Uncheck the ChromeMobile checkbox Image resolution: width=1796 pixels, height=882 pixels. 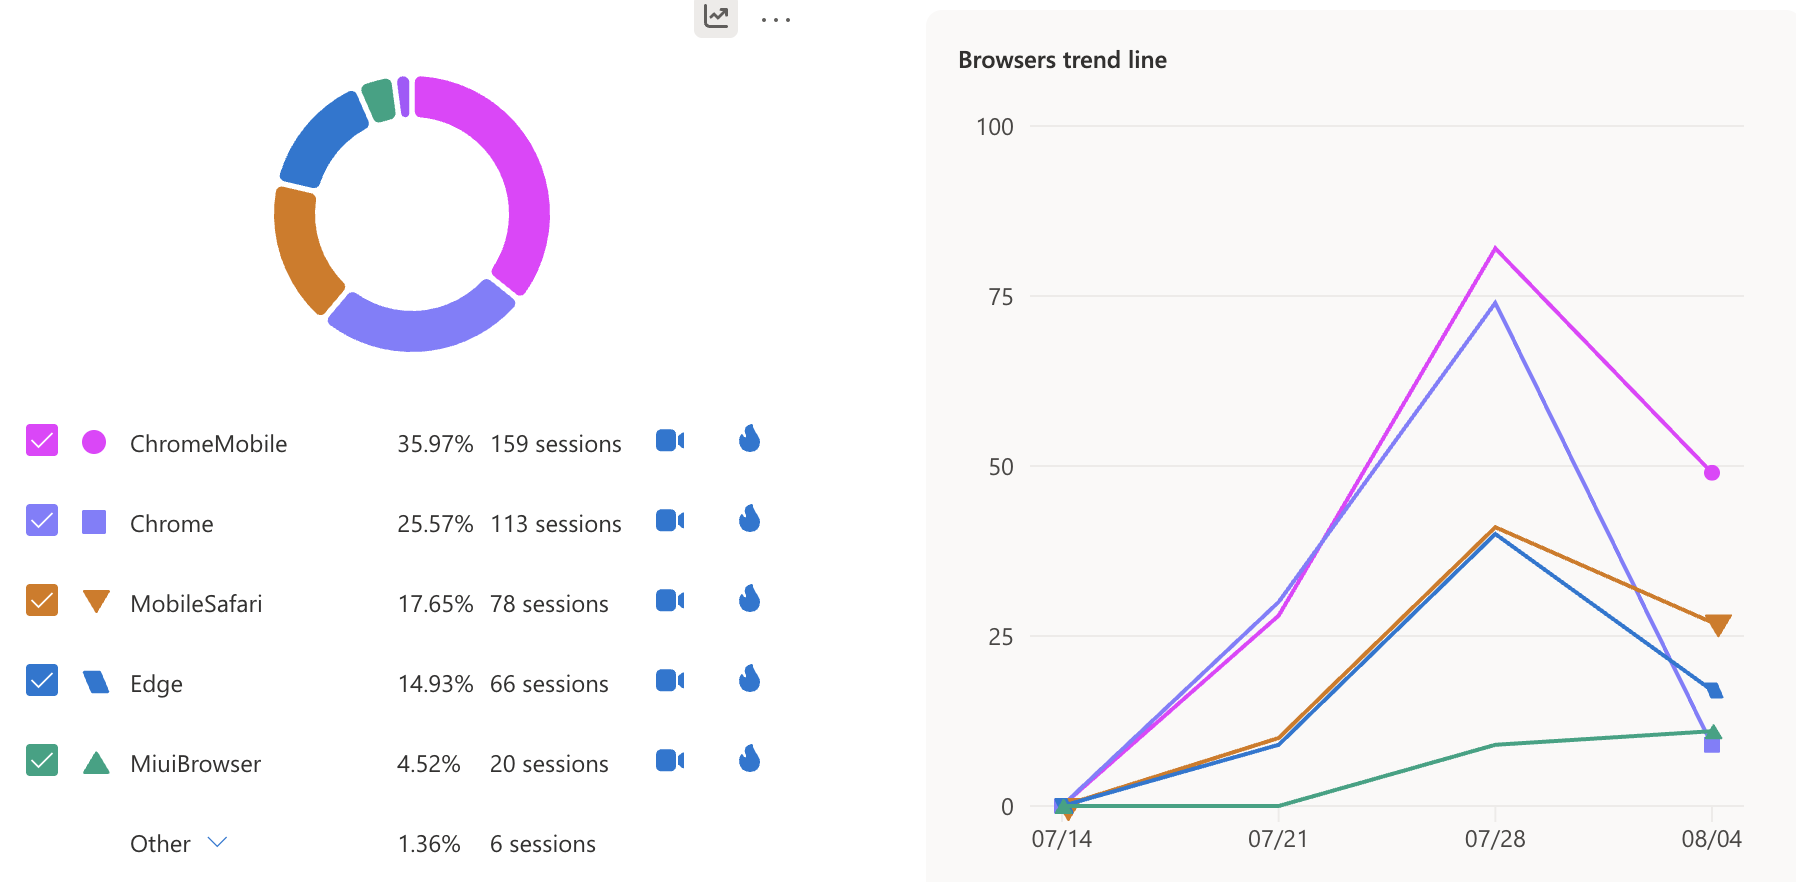point(42,440)
